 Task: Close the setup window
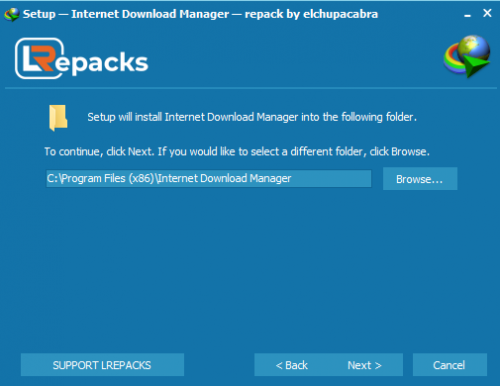click(x=487, y=13)
